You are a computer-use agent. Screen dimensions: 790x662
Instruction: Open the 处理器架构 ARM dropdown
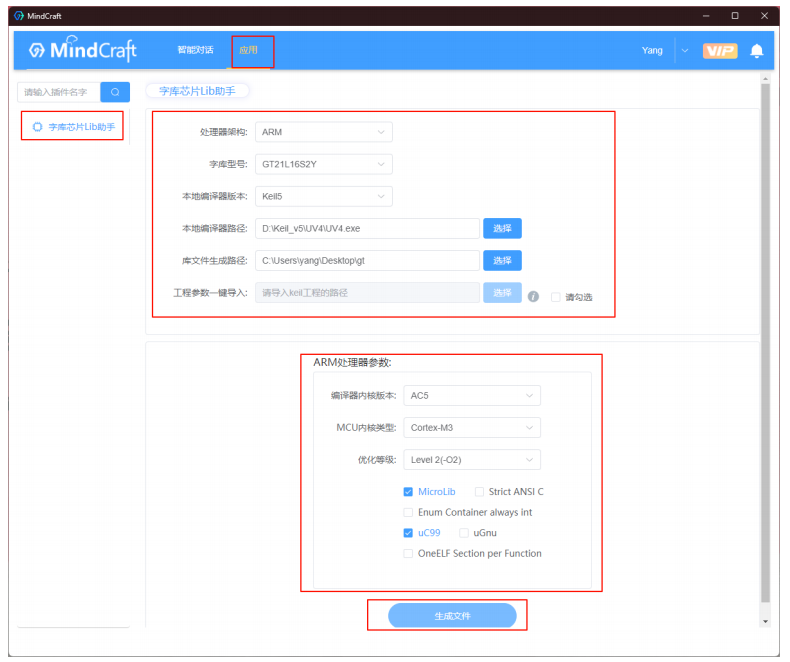pos(323,132)
